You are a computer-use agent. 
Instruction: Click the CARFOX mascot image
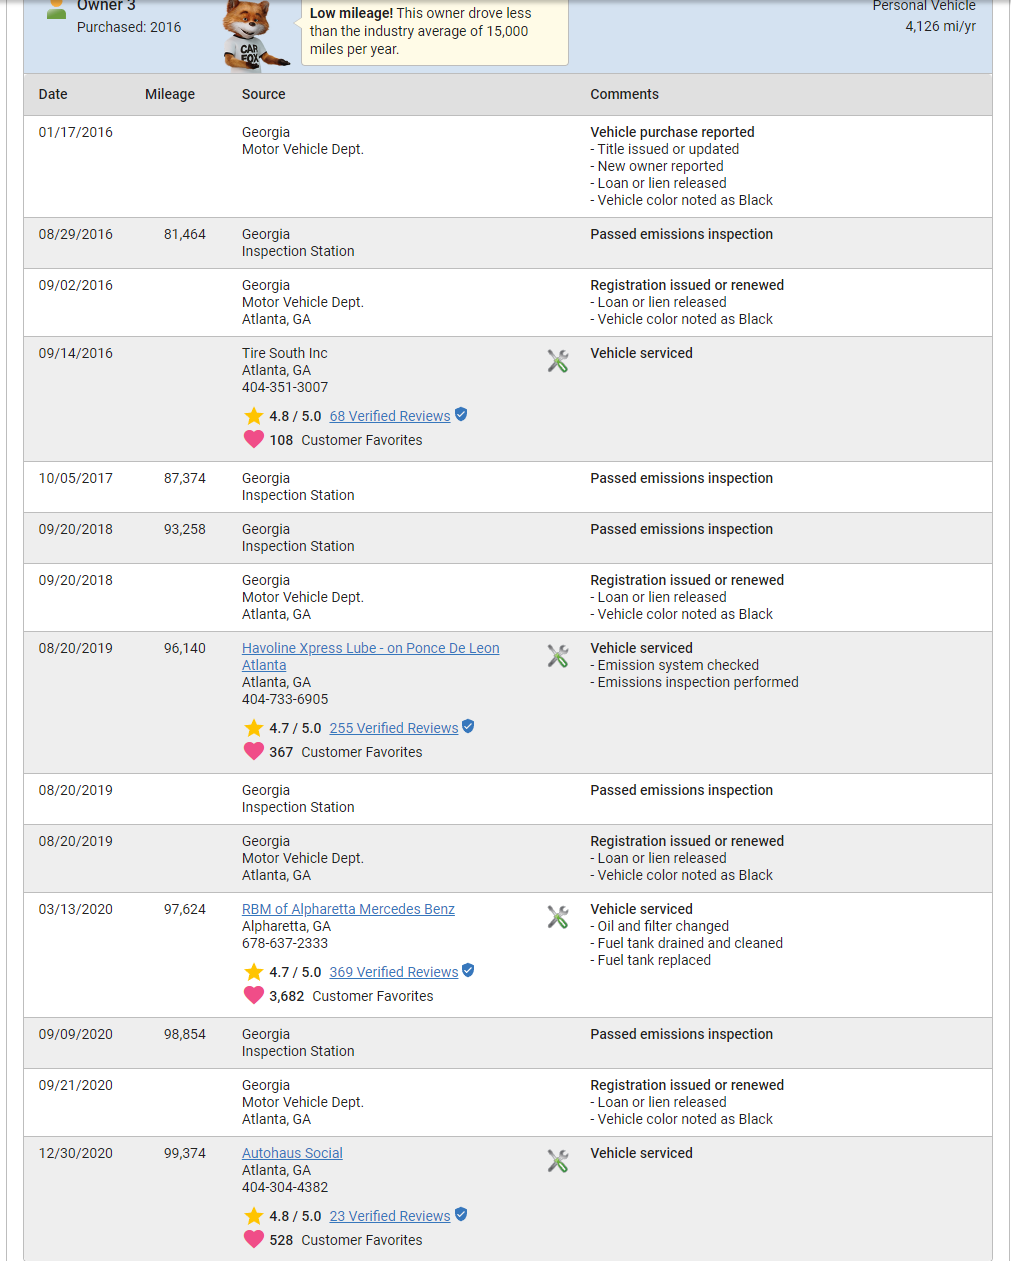pos(253,36)
